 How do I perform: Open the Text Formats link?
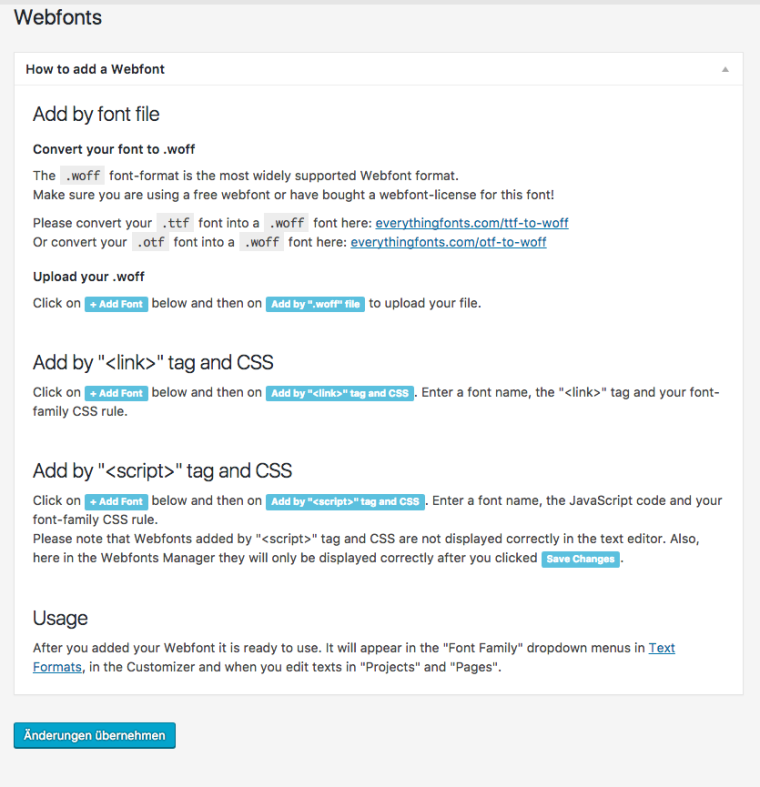(x=661, y=648)
